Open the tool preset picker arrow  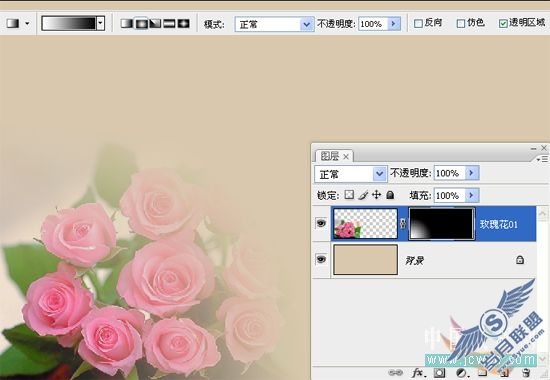click(x=27, y=24)
